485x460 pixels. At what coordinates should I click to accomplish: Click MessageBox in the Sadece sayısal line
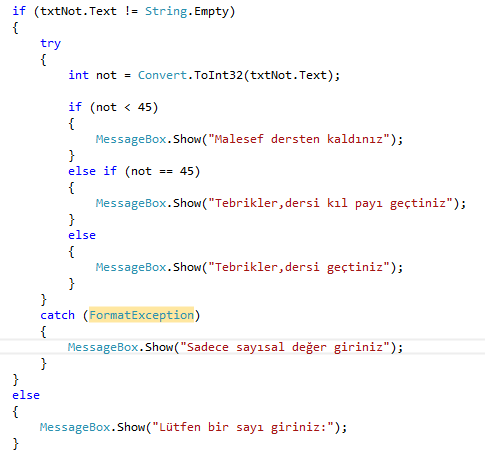coord(103,347)
